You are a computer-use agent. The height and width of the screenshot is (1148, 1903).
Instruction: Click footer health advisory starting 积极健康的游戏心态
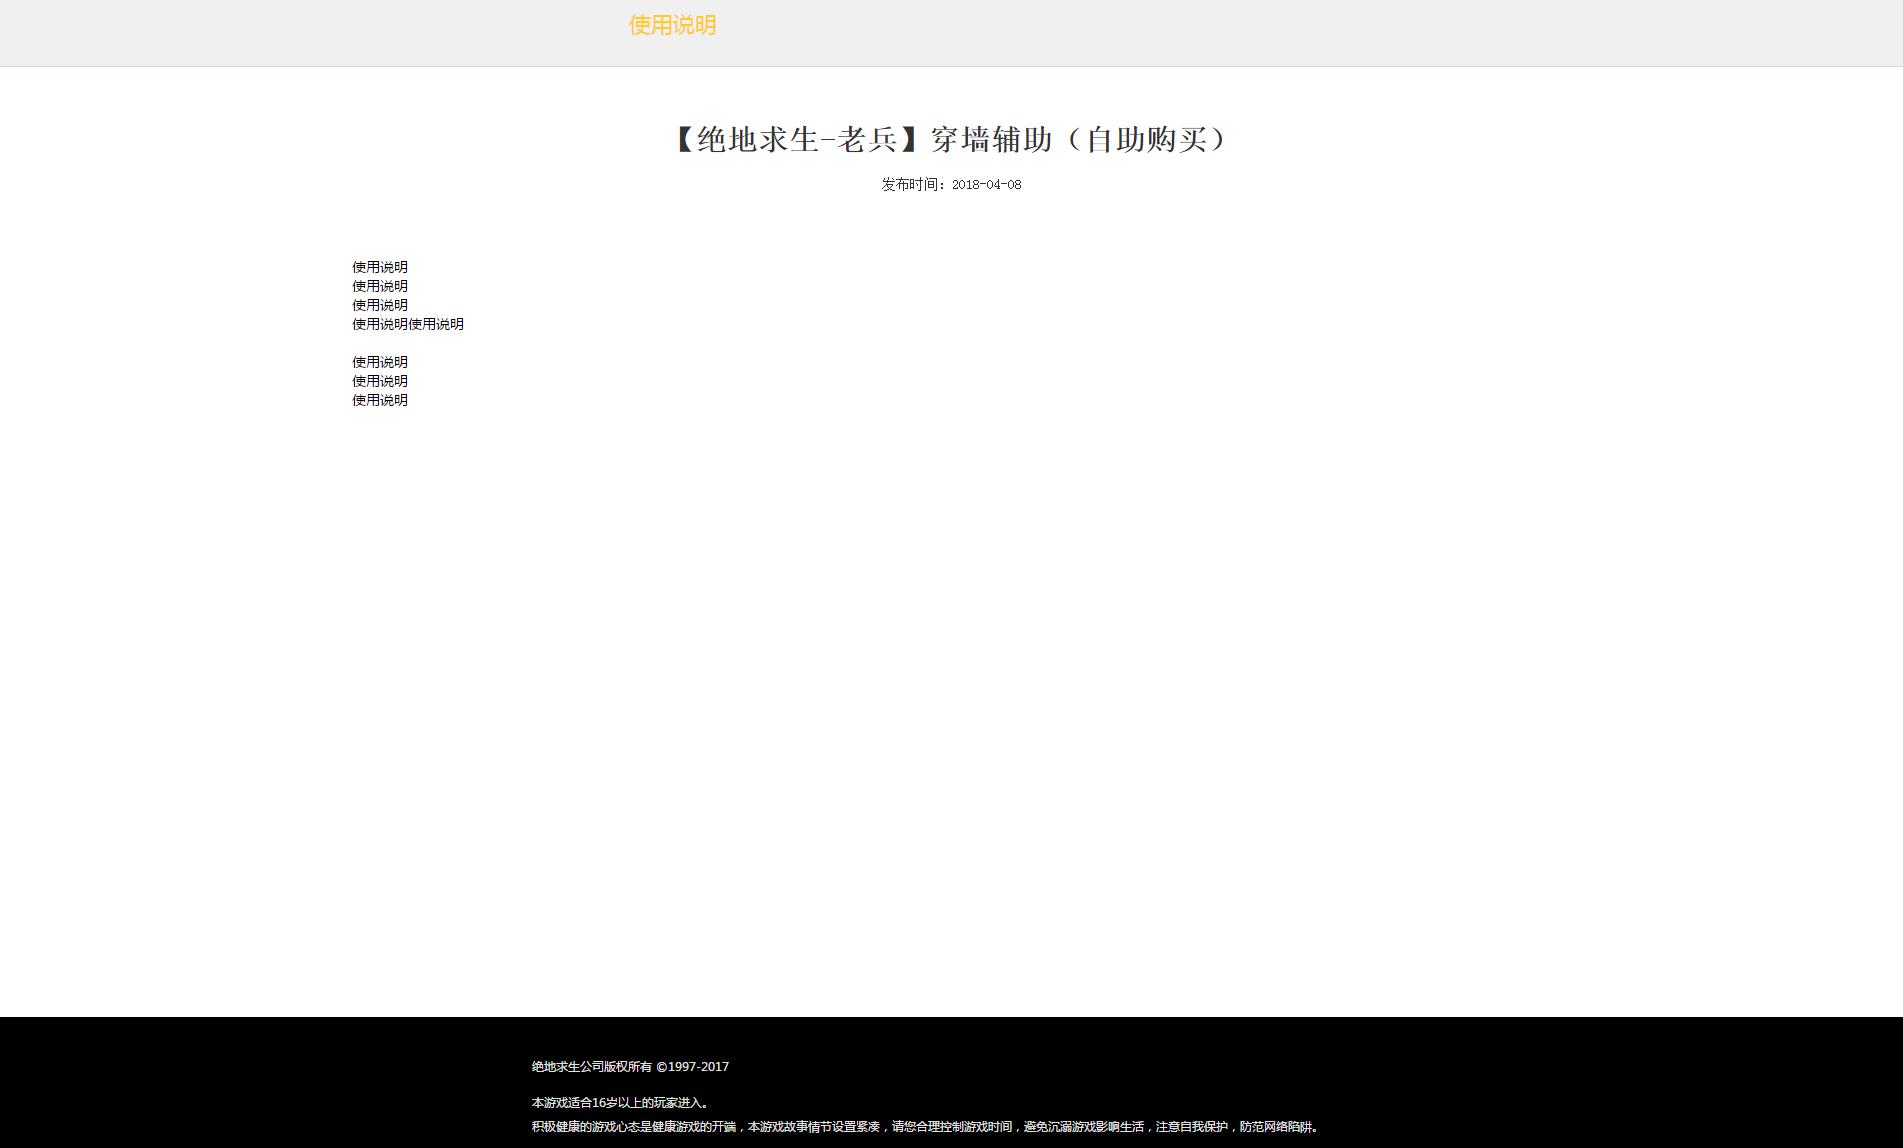927,1127
